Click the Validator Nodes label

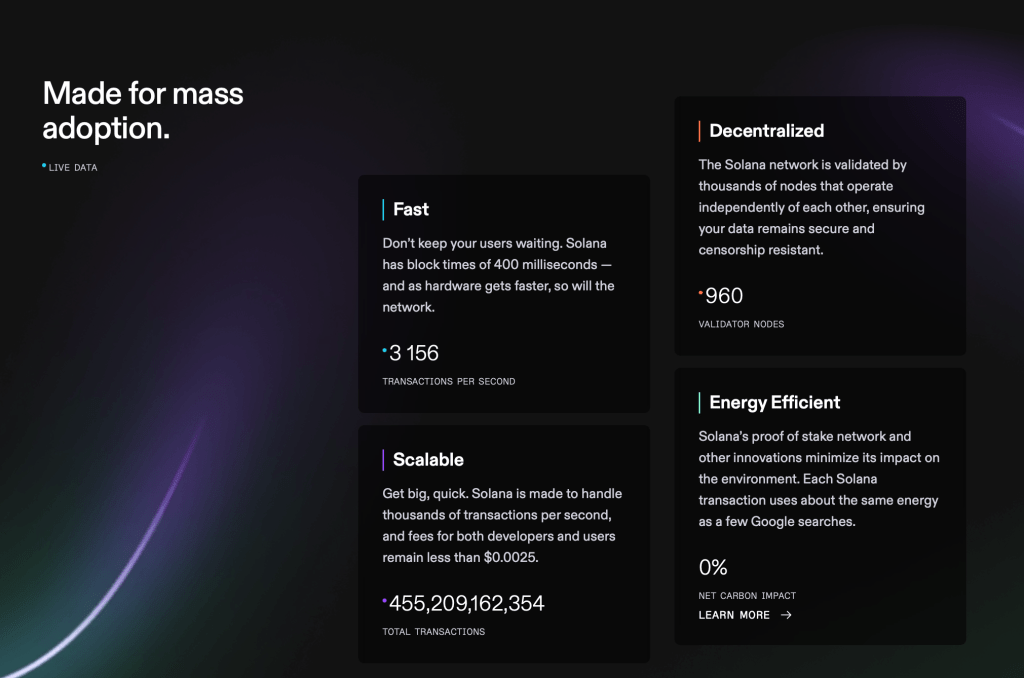[x=741, y=324]
